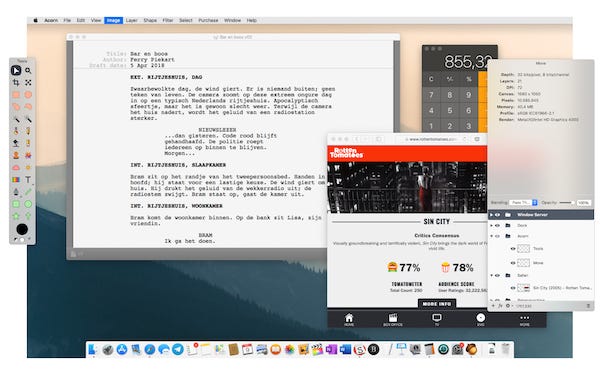Select the Text tool (T)
Viewport: 600px width, 375px height.
click(x=28, y=179)
